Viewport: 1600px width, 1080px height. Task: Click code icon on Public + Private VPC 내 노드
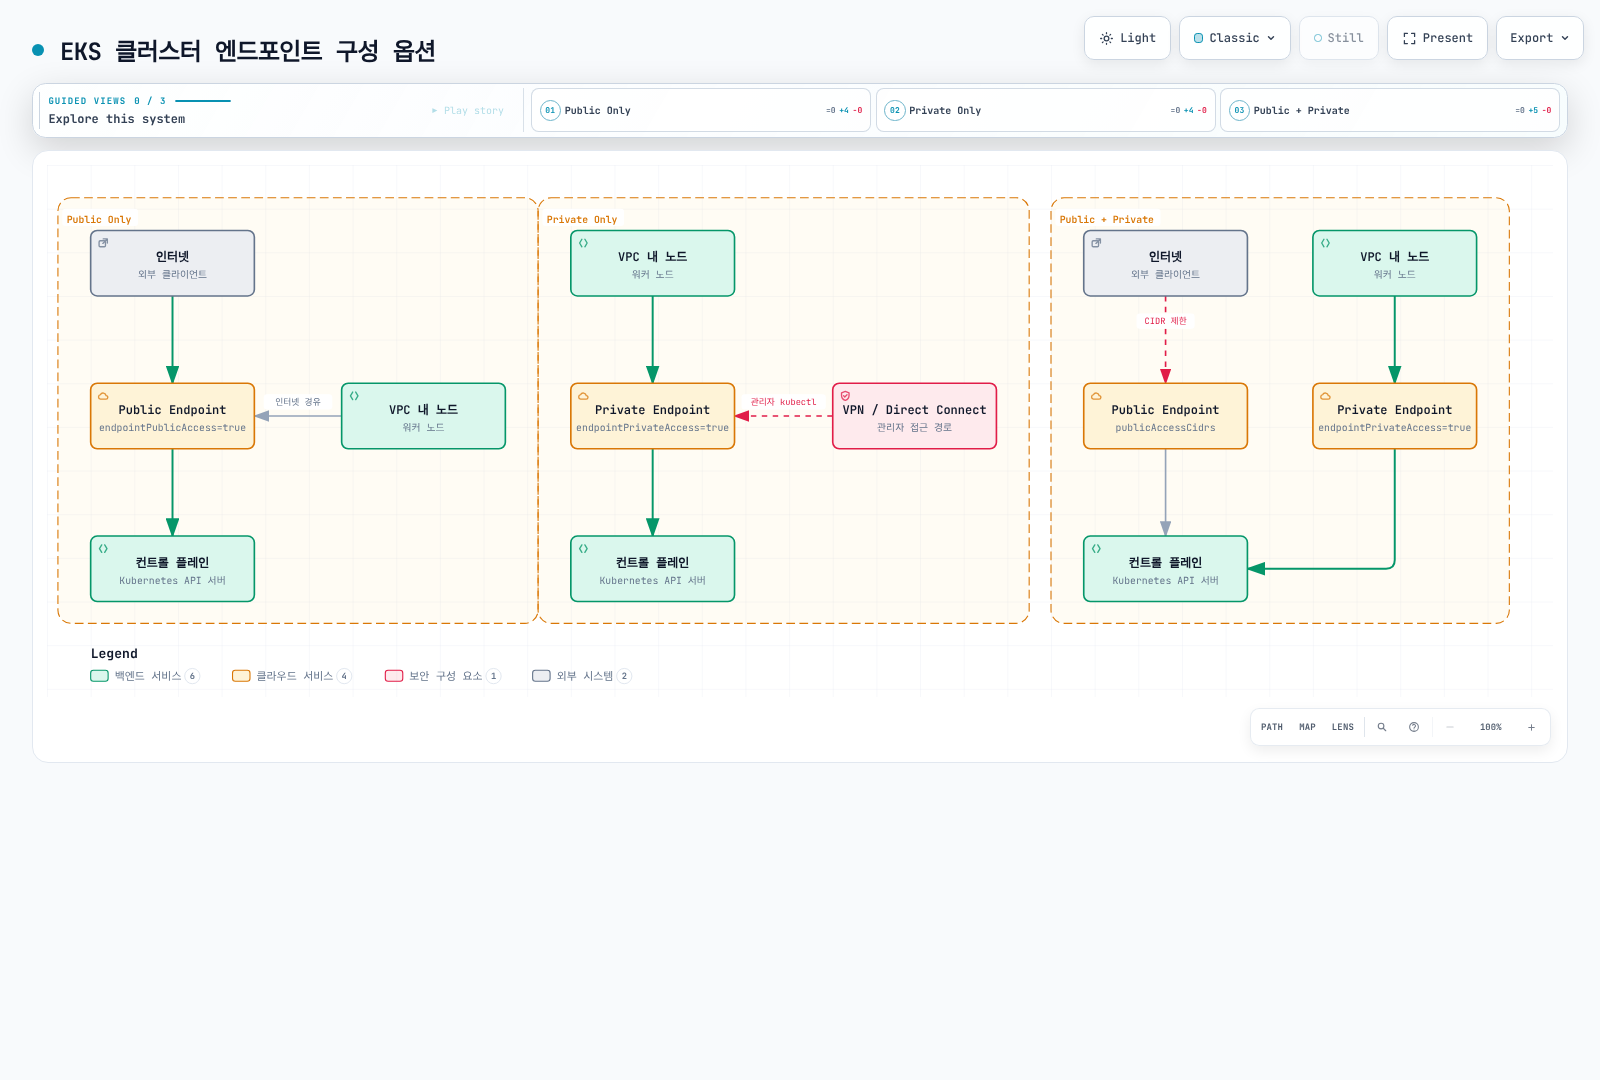click(x=1325, y=243)
